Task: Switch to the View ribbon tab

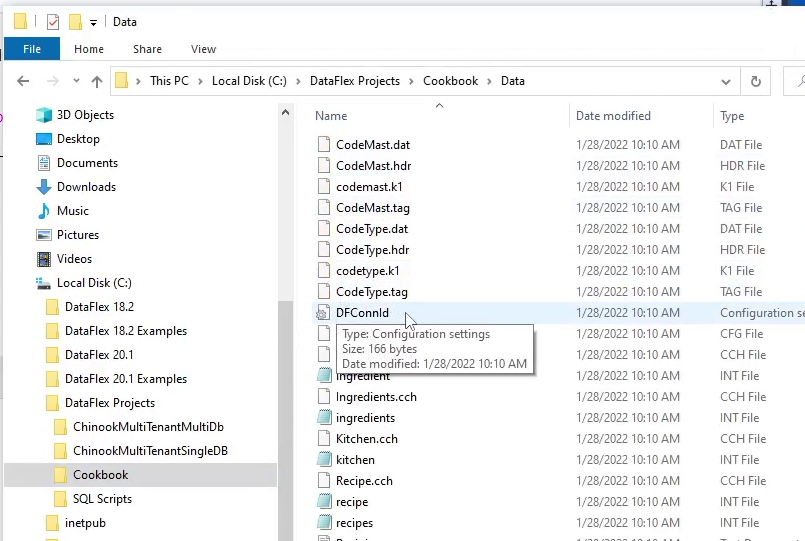Action: (x=203, y=49)
